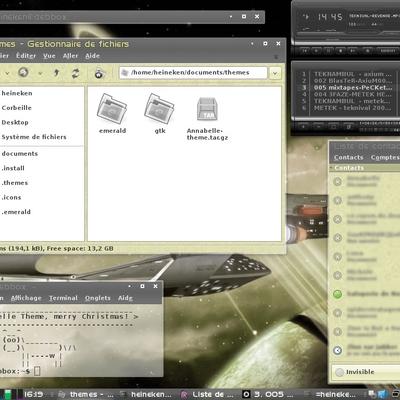
Task: Open Desktop in the sidebar
Action: coord(15,122)
